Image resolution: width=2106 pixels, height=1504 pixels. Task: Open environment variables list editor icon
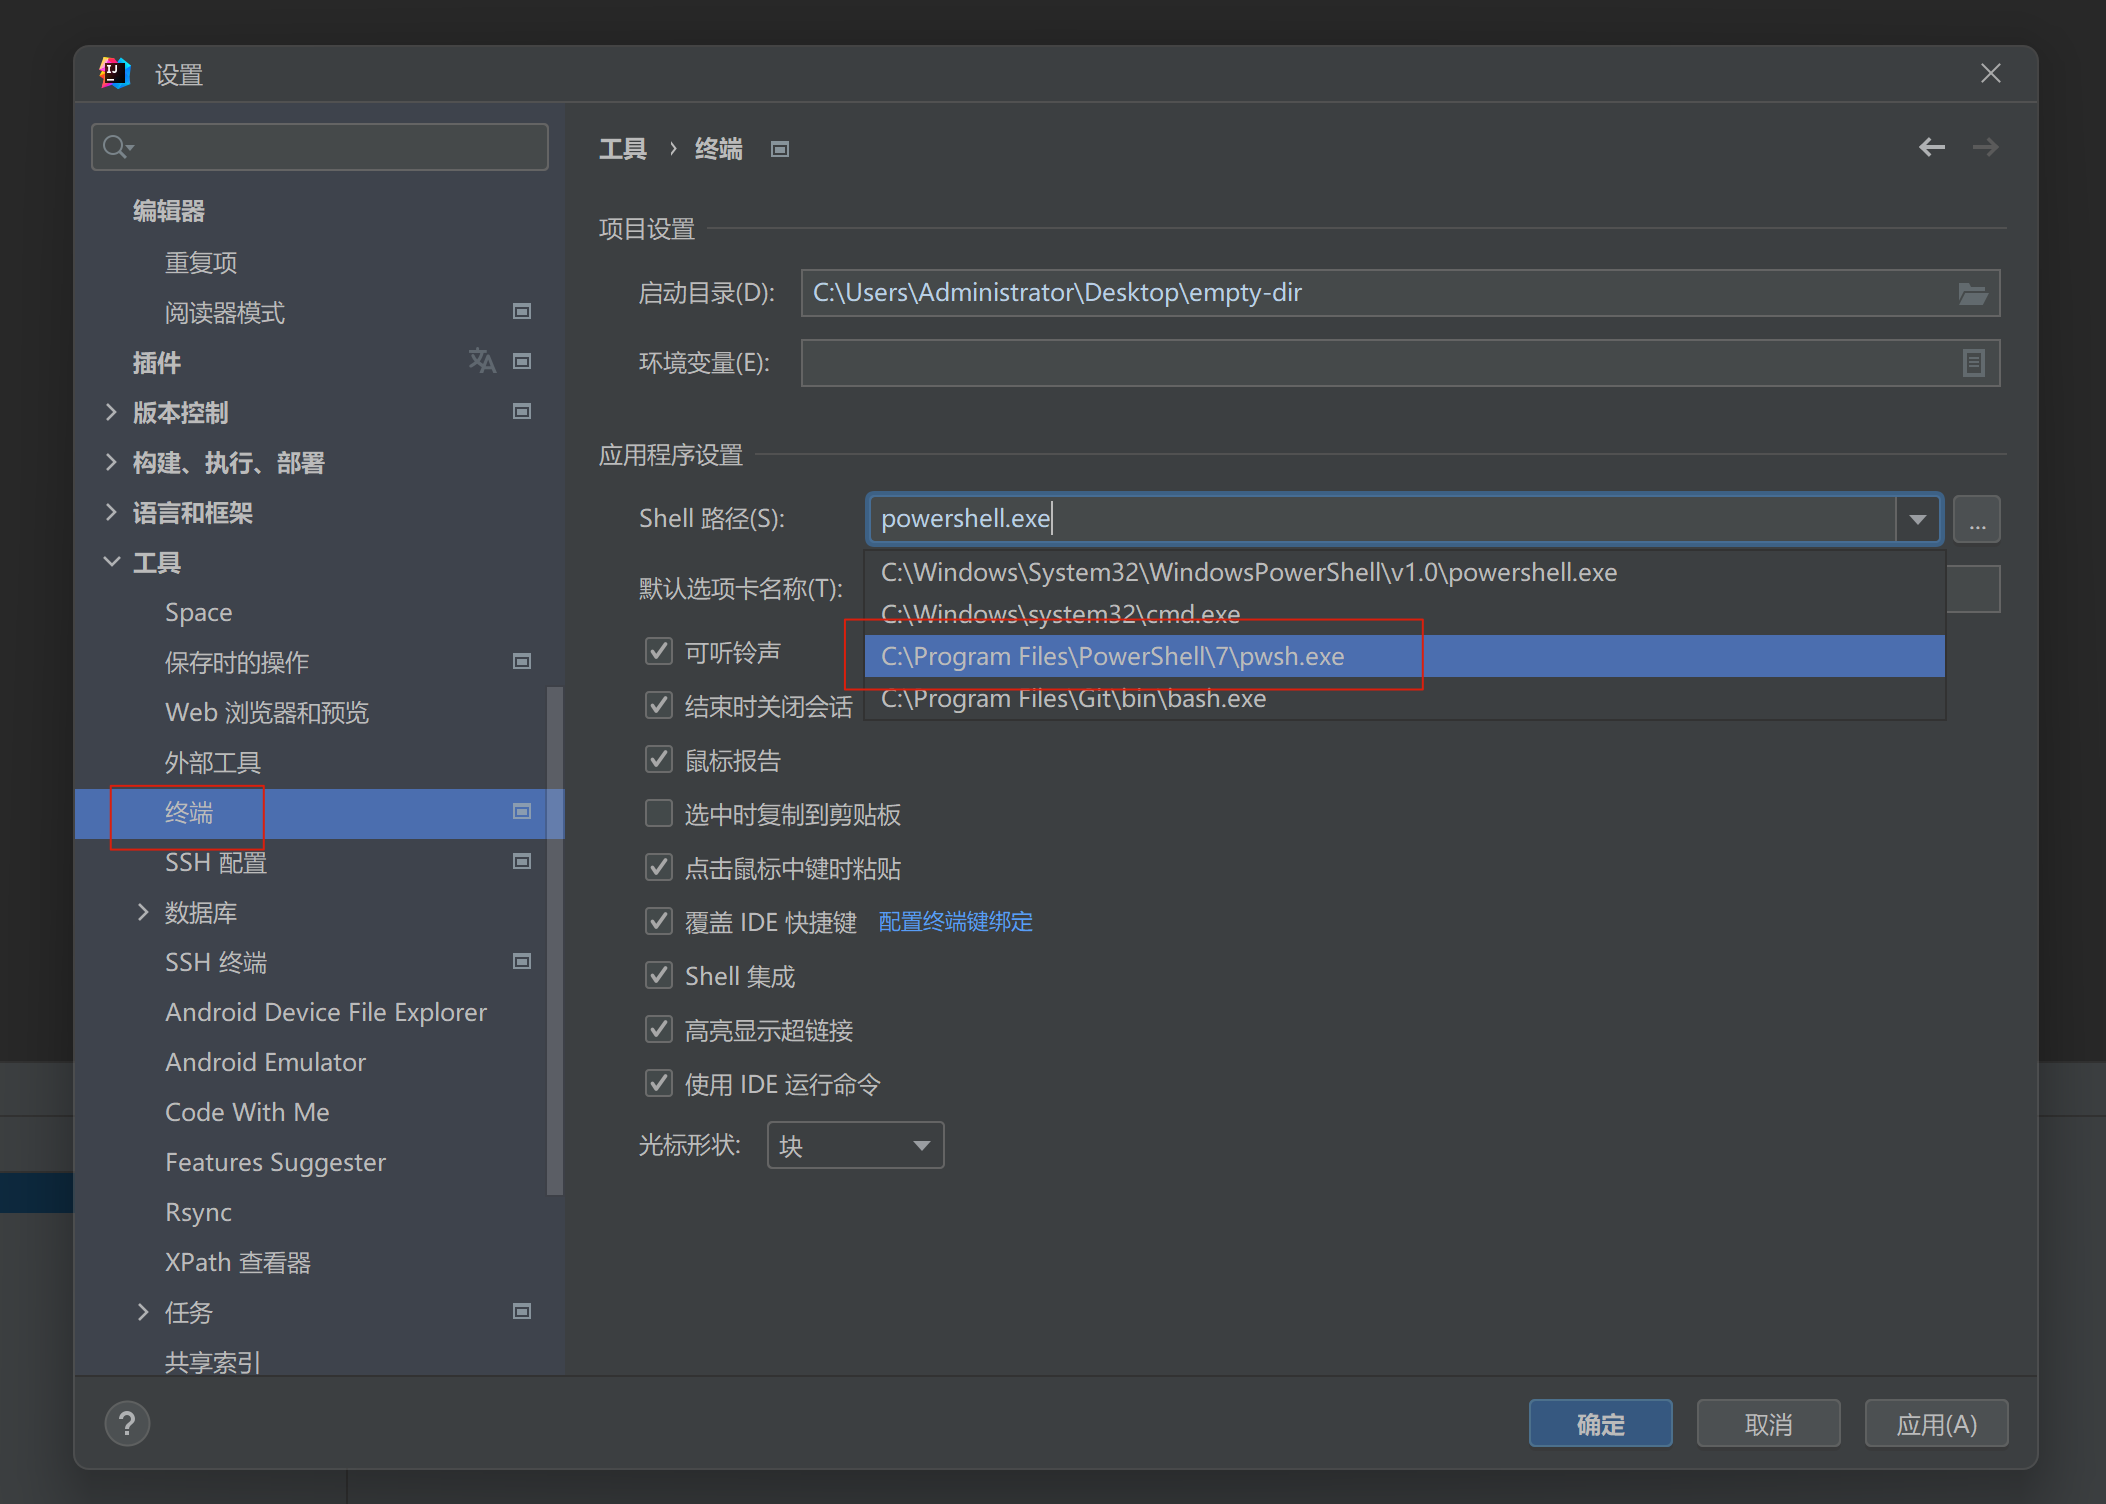pyautogui.click(x=1973, y=363)
